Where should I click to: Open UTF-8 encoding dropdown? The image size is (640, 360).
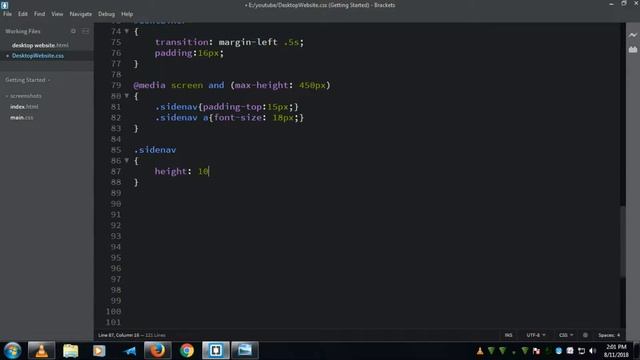(536, 335)
